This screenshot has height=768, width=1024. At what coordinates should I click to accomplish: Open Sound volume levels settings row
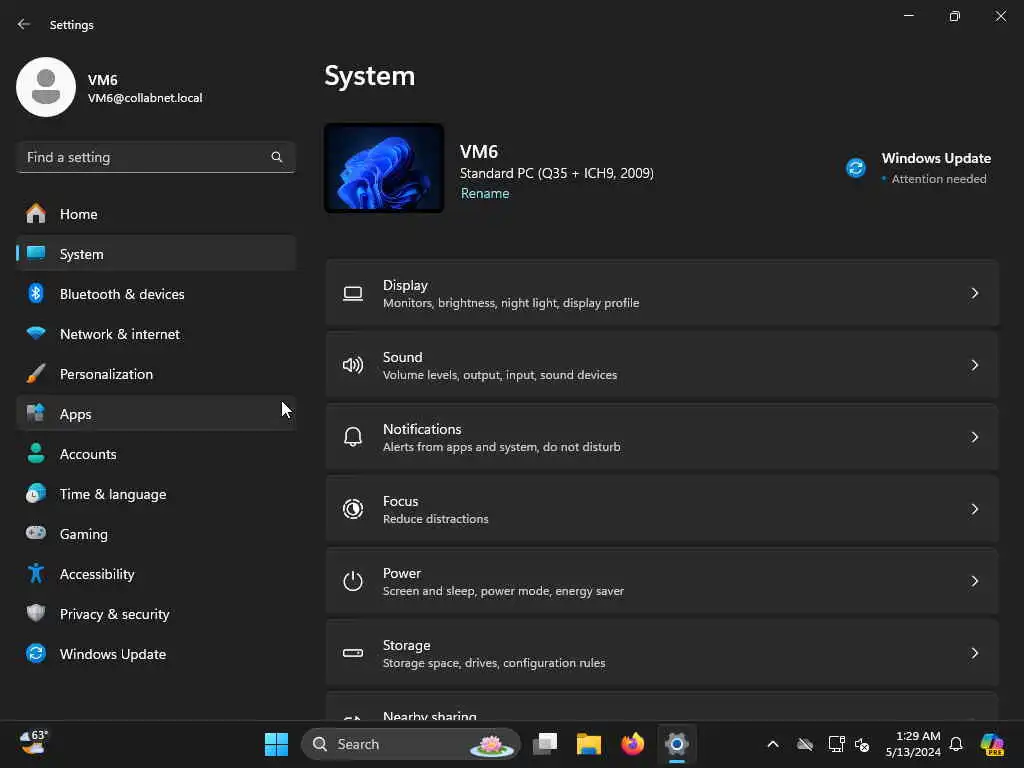pos(662,365)
